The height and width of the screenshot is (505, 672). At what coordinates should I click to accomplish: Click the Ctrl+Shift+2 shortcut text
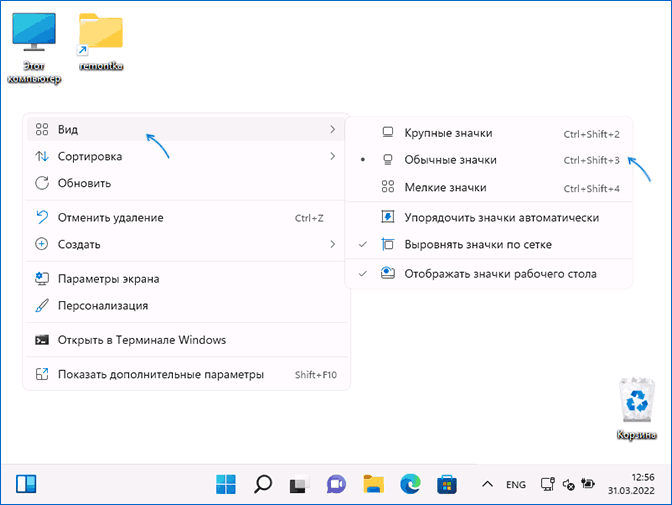[x=591, y=135]
